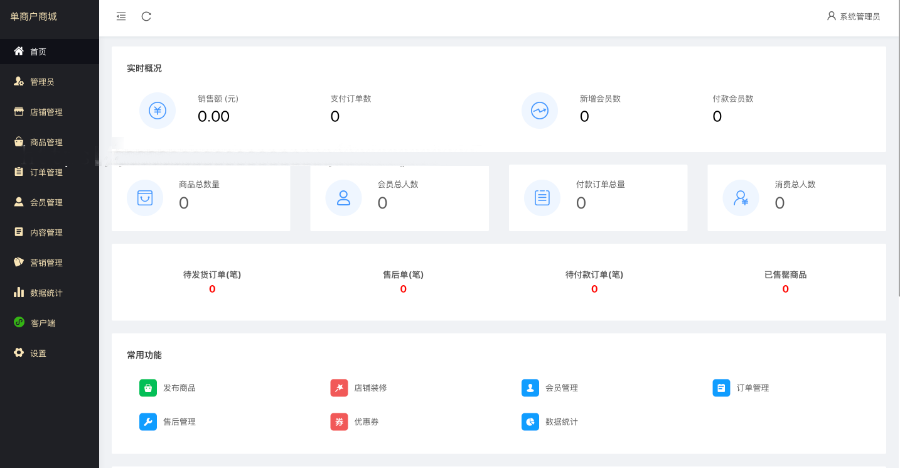This screenshot has width=900, height=468.
Task: Click the green 发布商品 icon
Action: point(148,388)
